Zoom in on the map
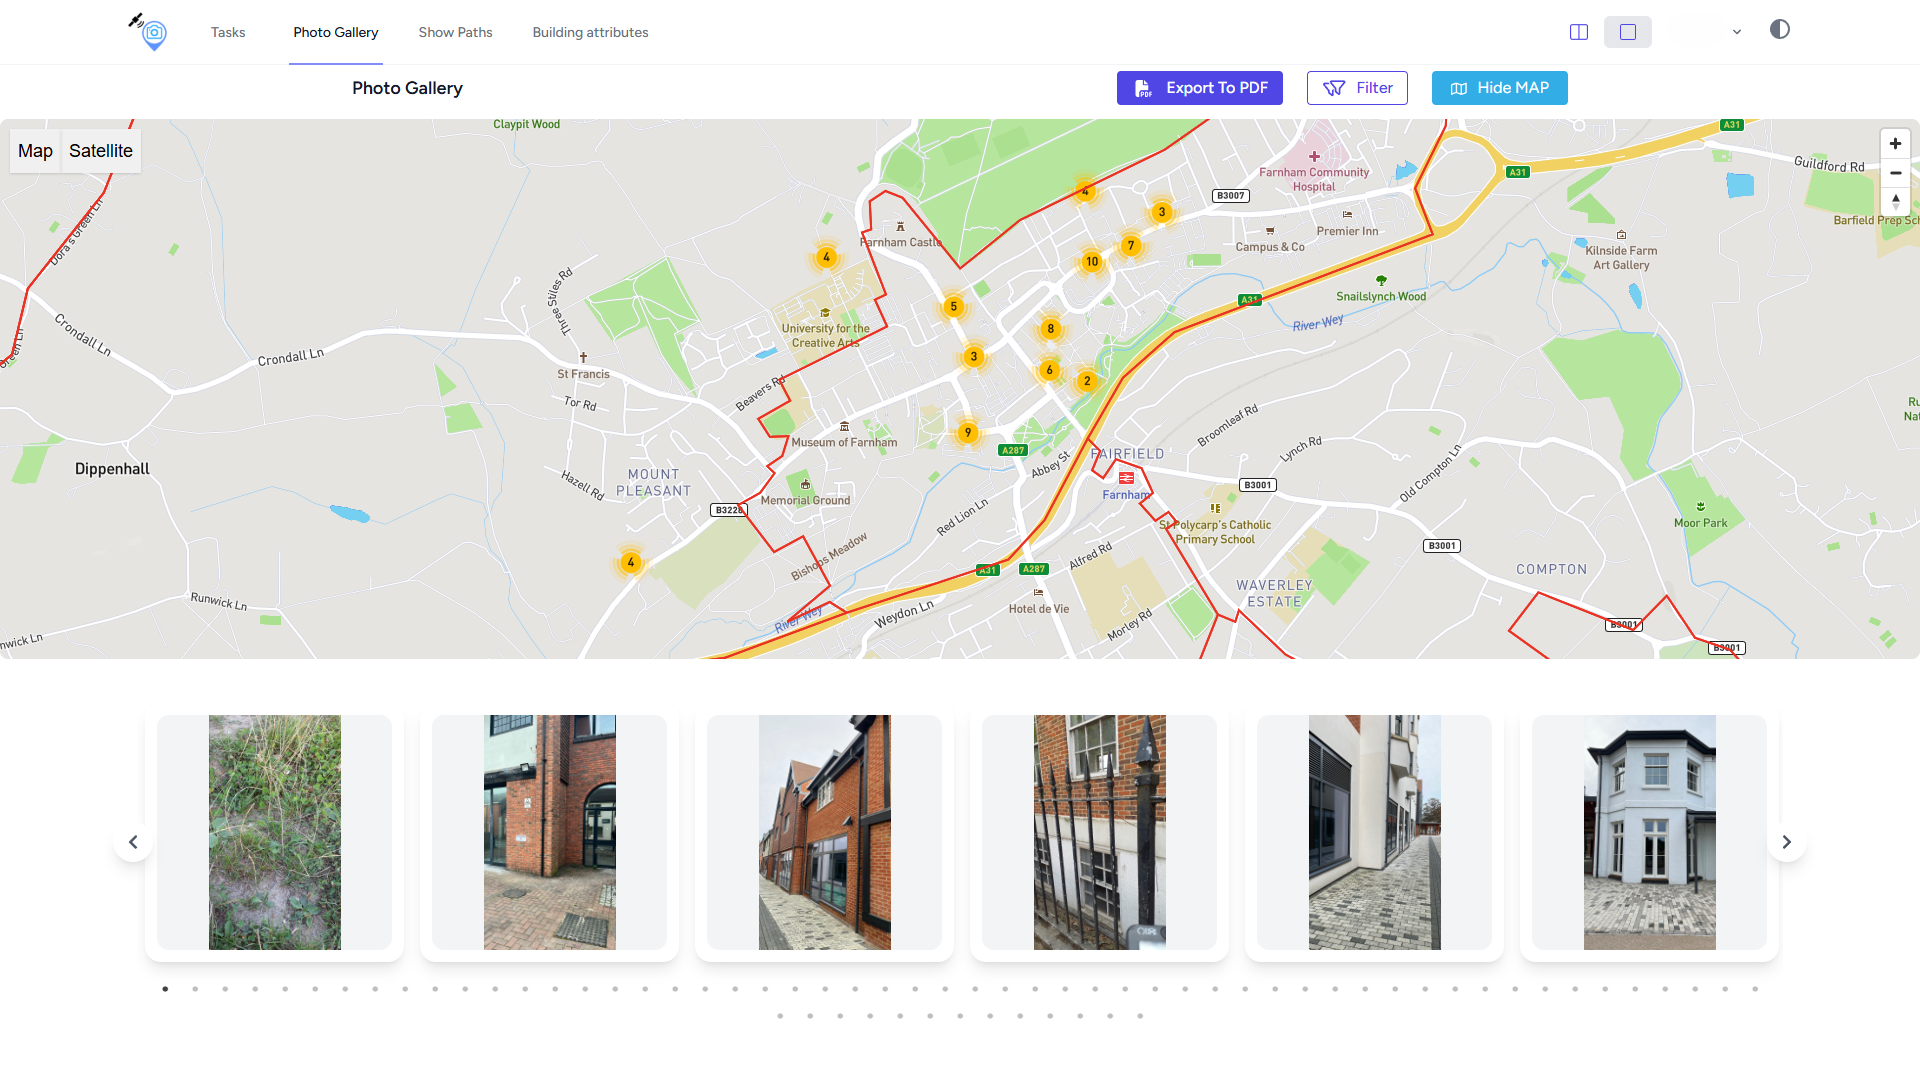 tap(1895, 144)
